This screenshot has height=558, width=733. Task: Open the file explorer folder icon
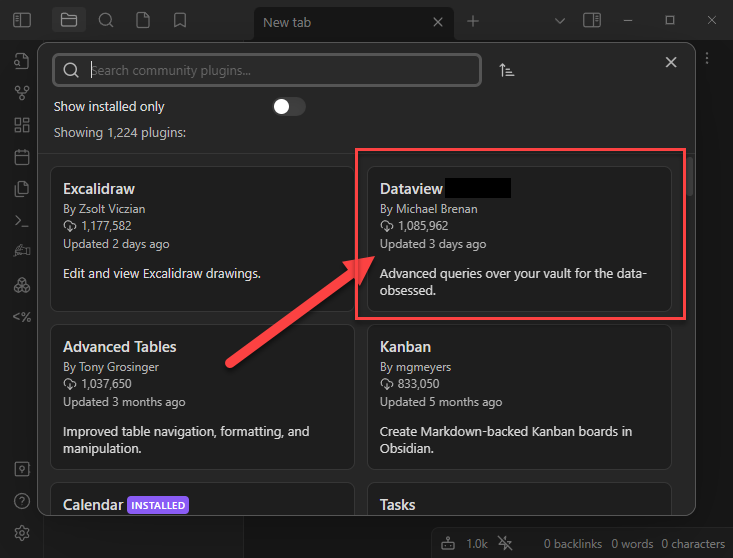[69, 21]
